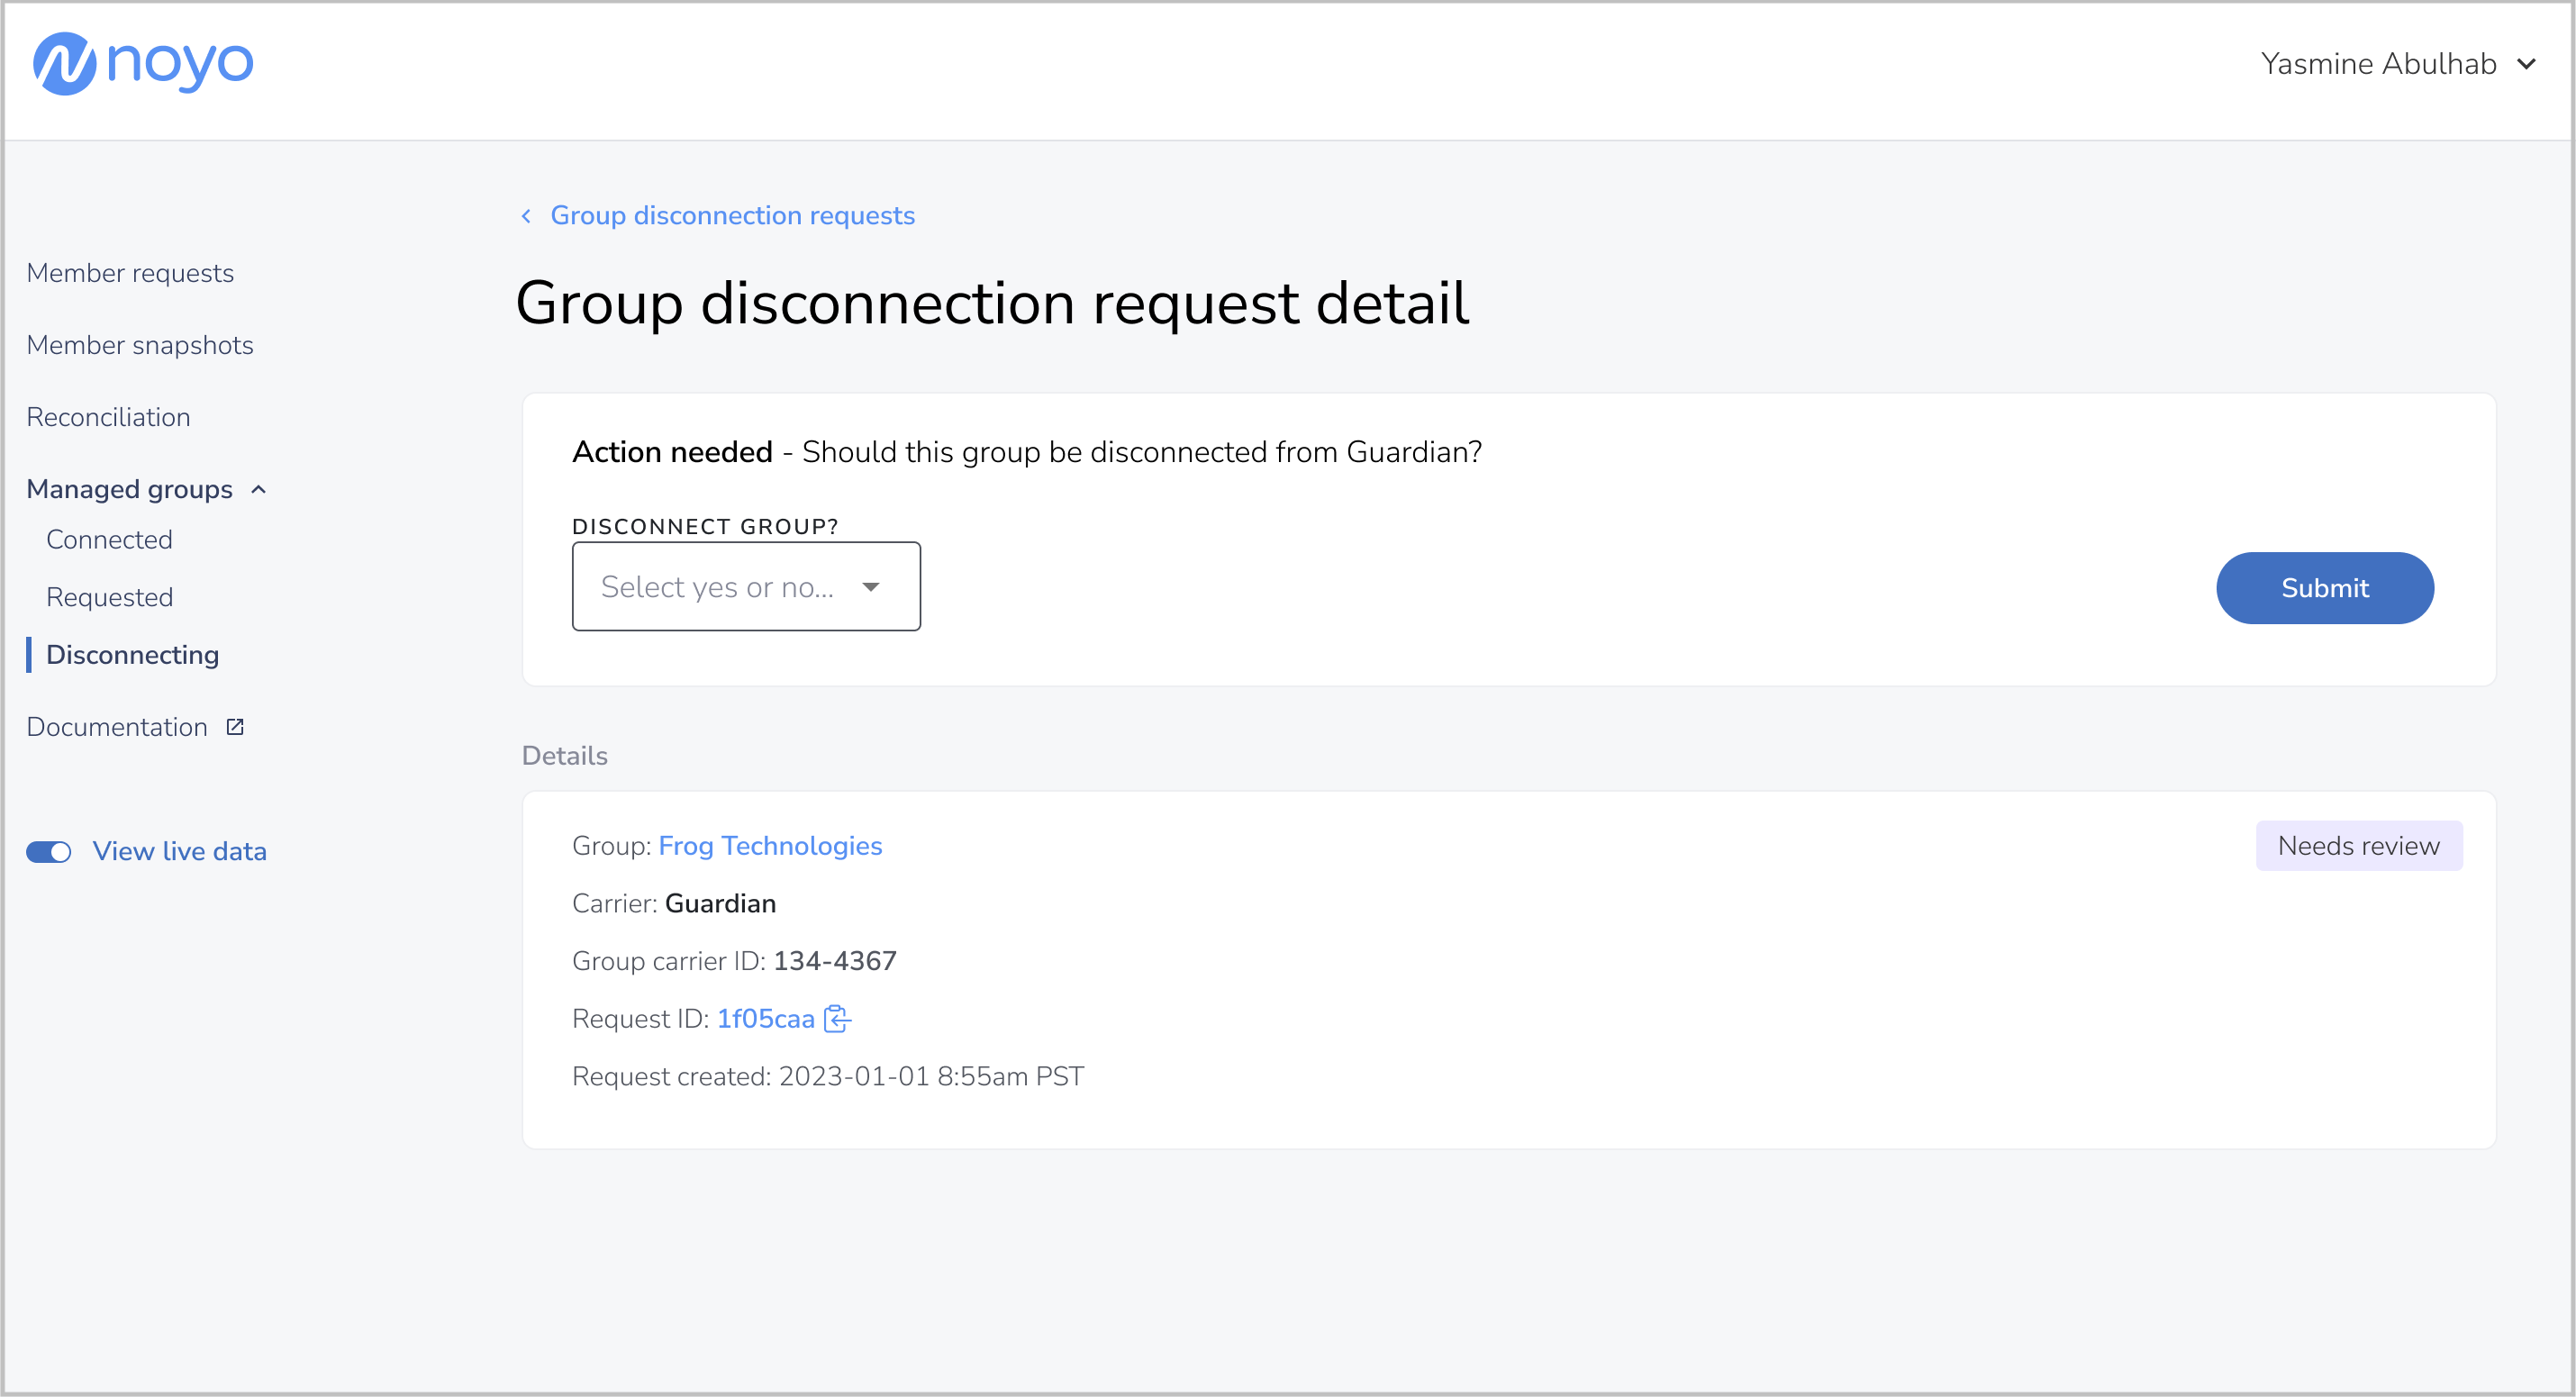Click the View live data label
The width and height of the screenshot is (2576, 1397).
[x=180, y=852]
